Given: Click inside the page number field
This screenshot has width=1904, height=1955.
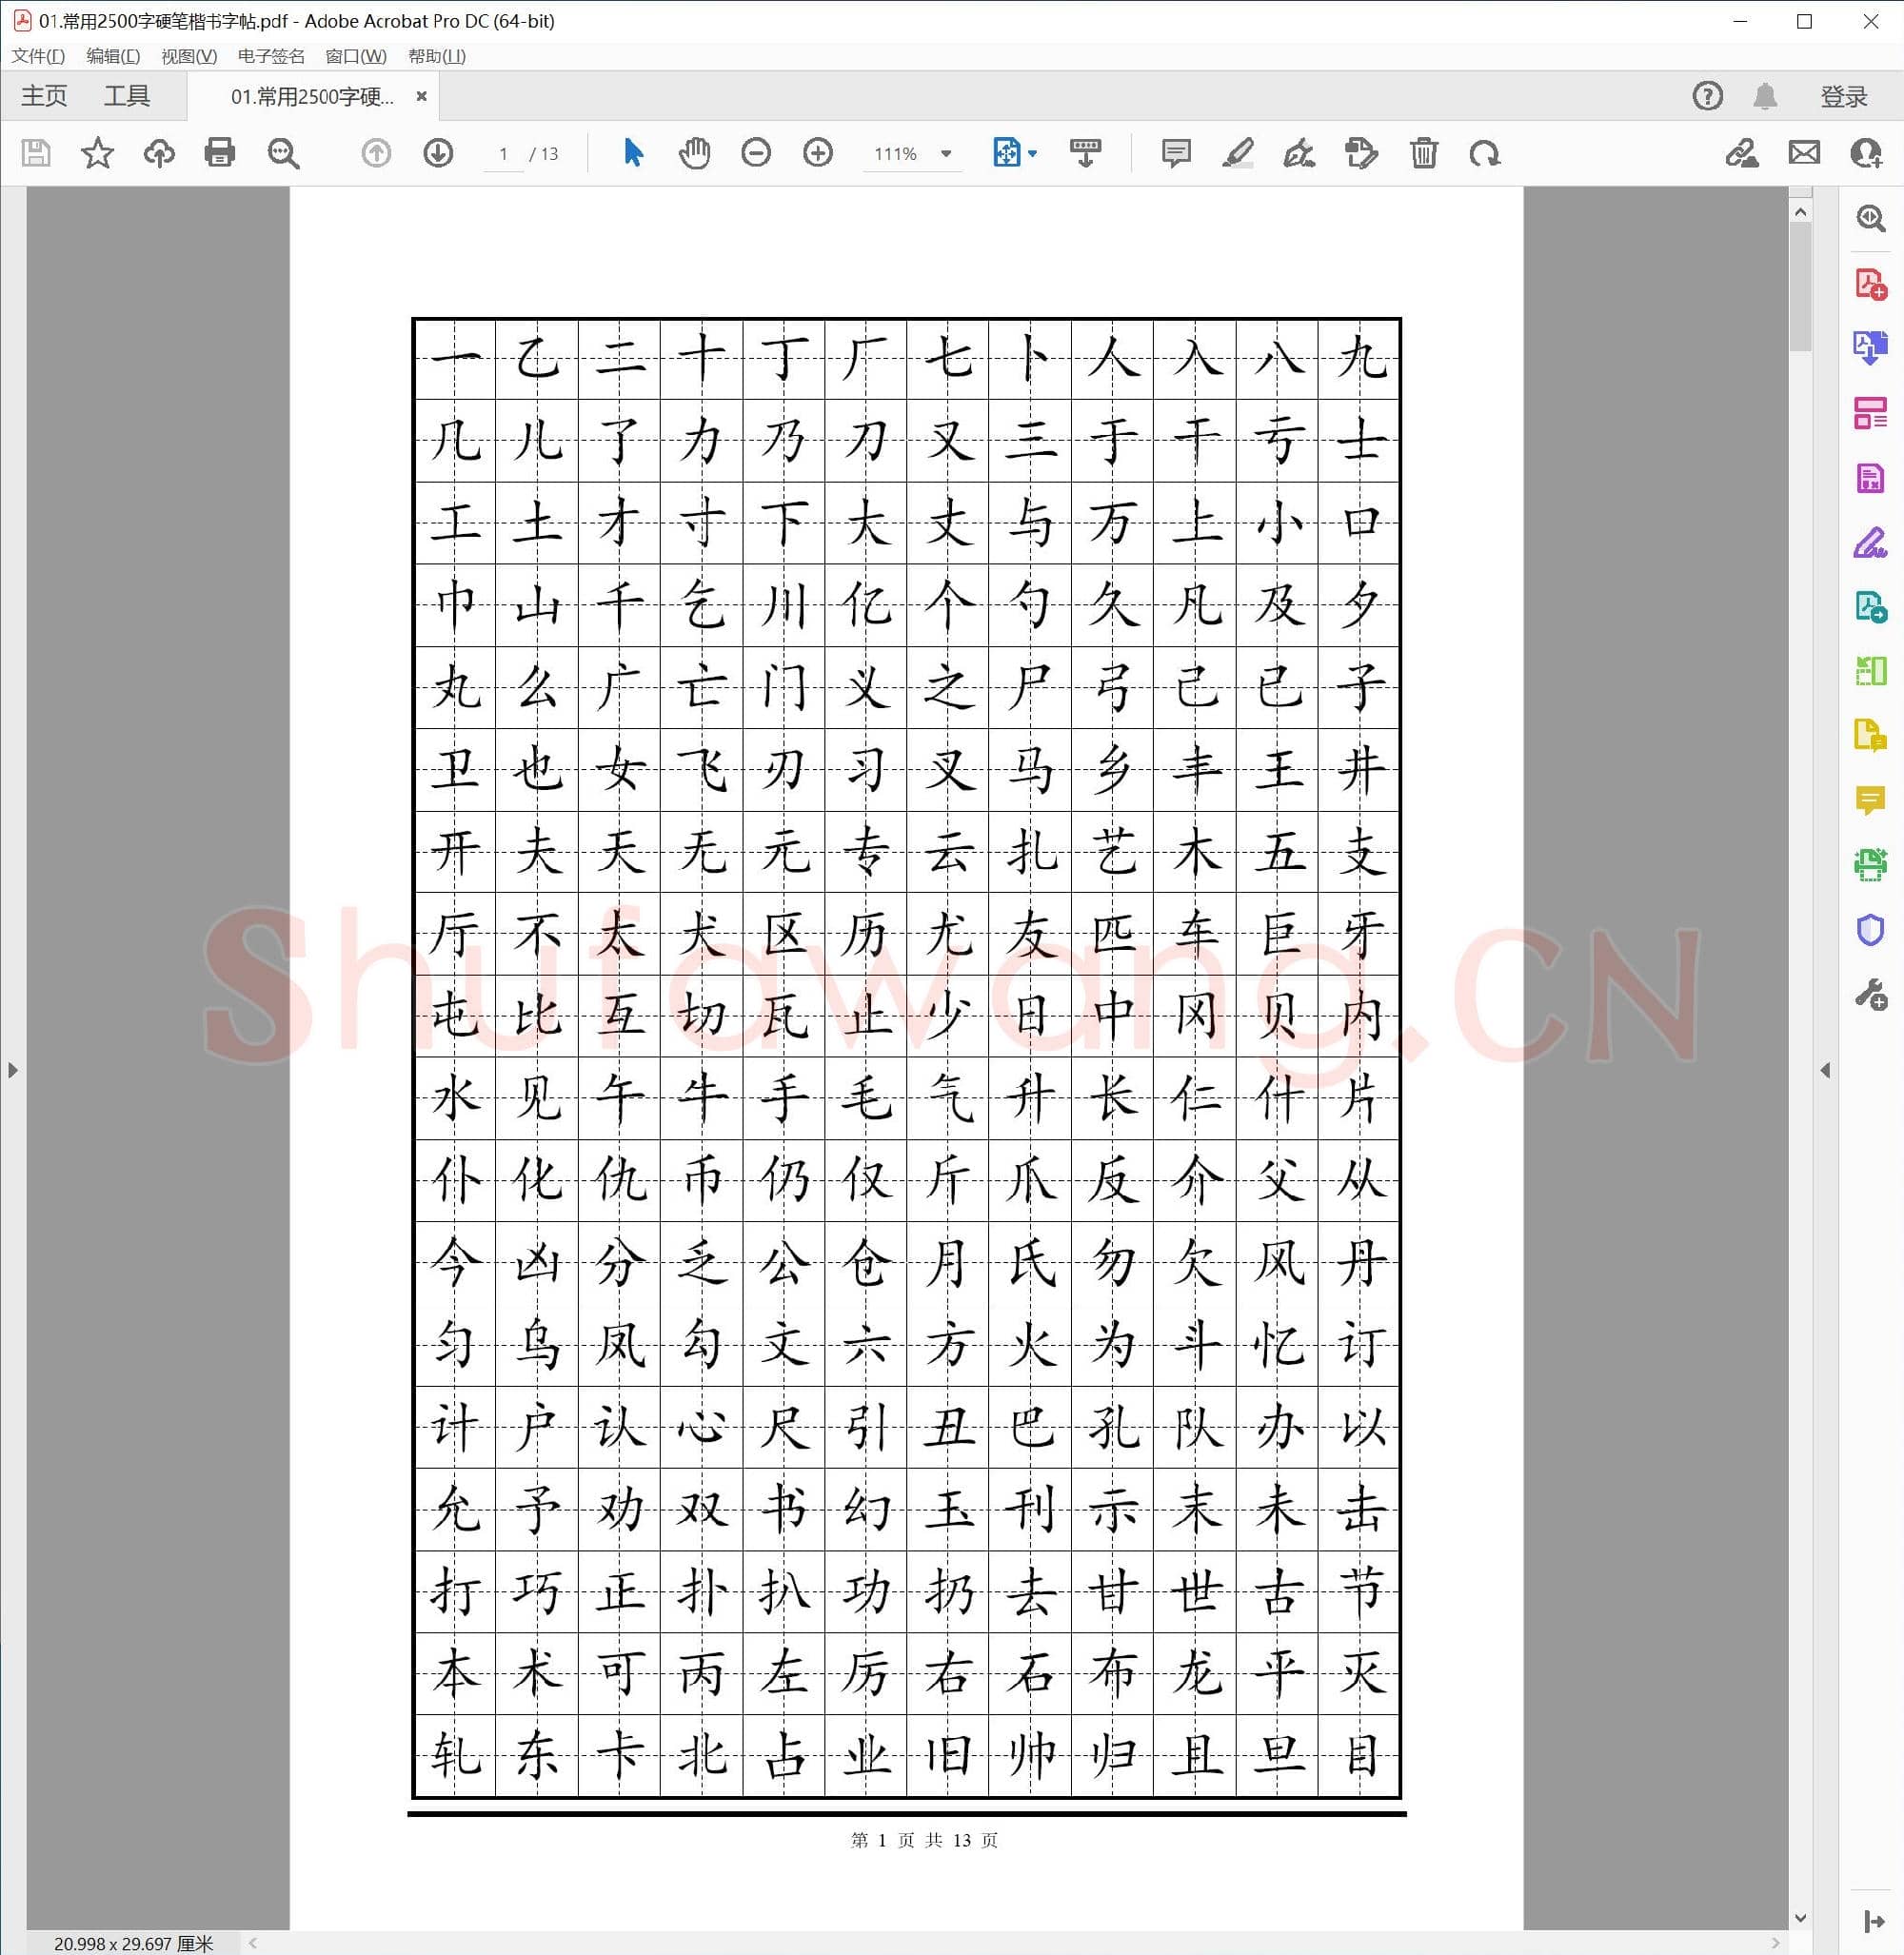Looking at the screenshot, I should (502, 153).
